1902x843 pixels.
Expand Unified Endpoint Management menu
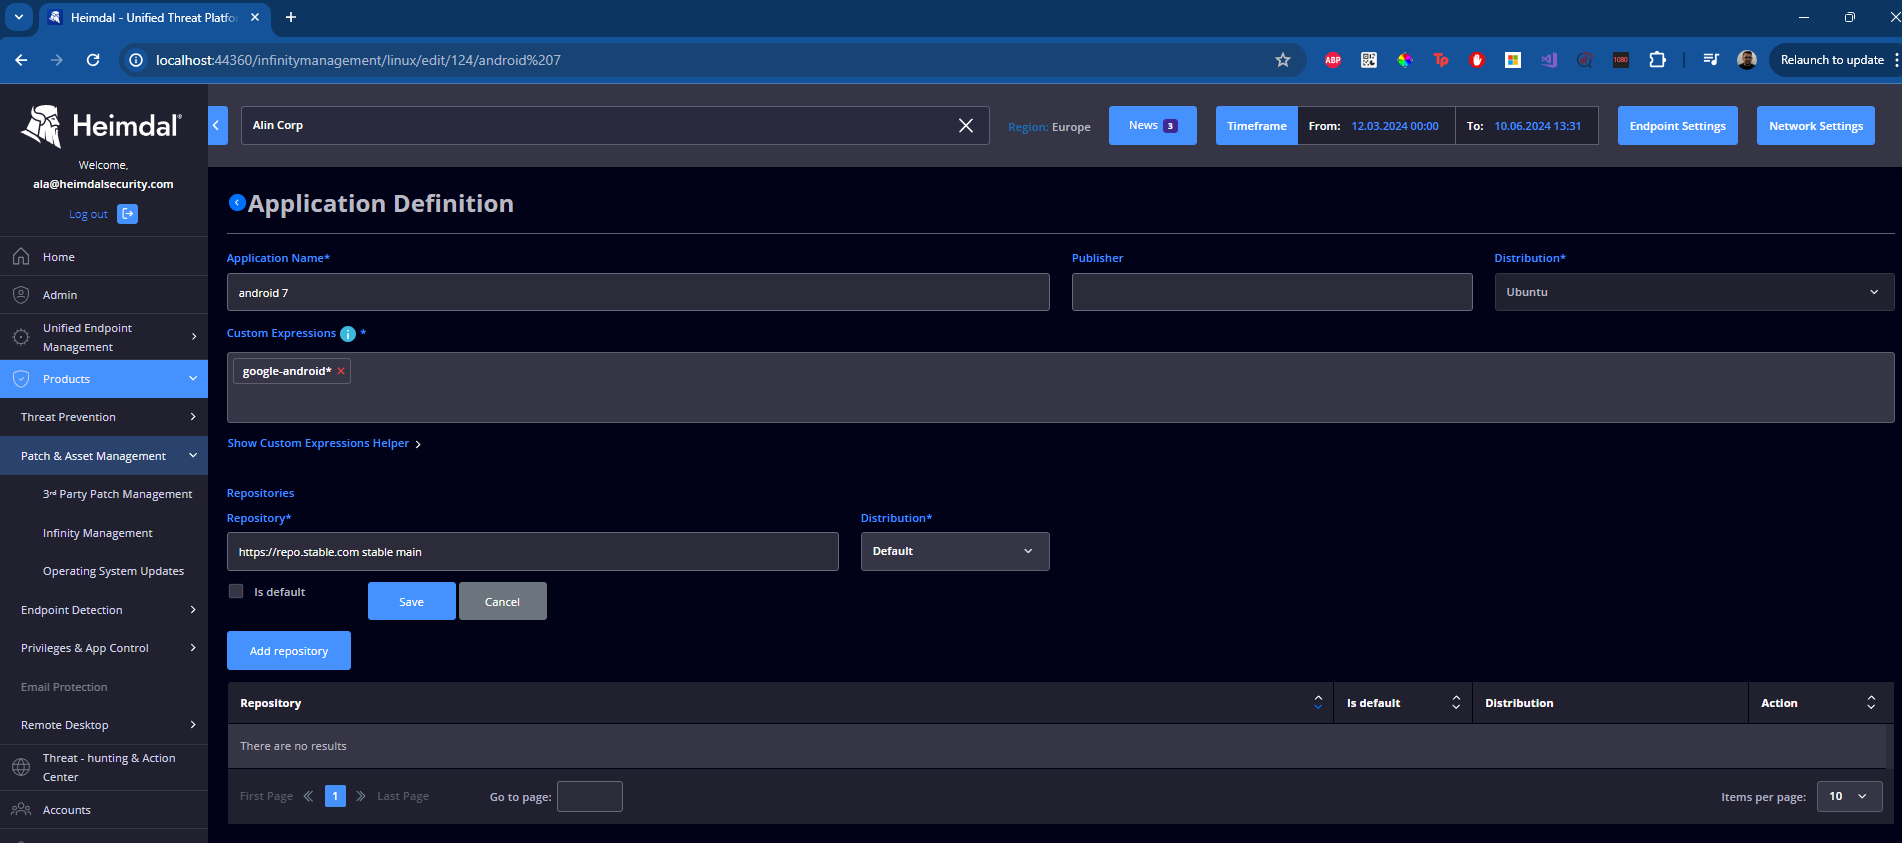pyautogui.click(x=194, y=337)
